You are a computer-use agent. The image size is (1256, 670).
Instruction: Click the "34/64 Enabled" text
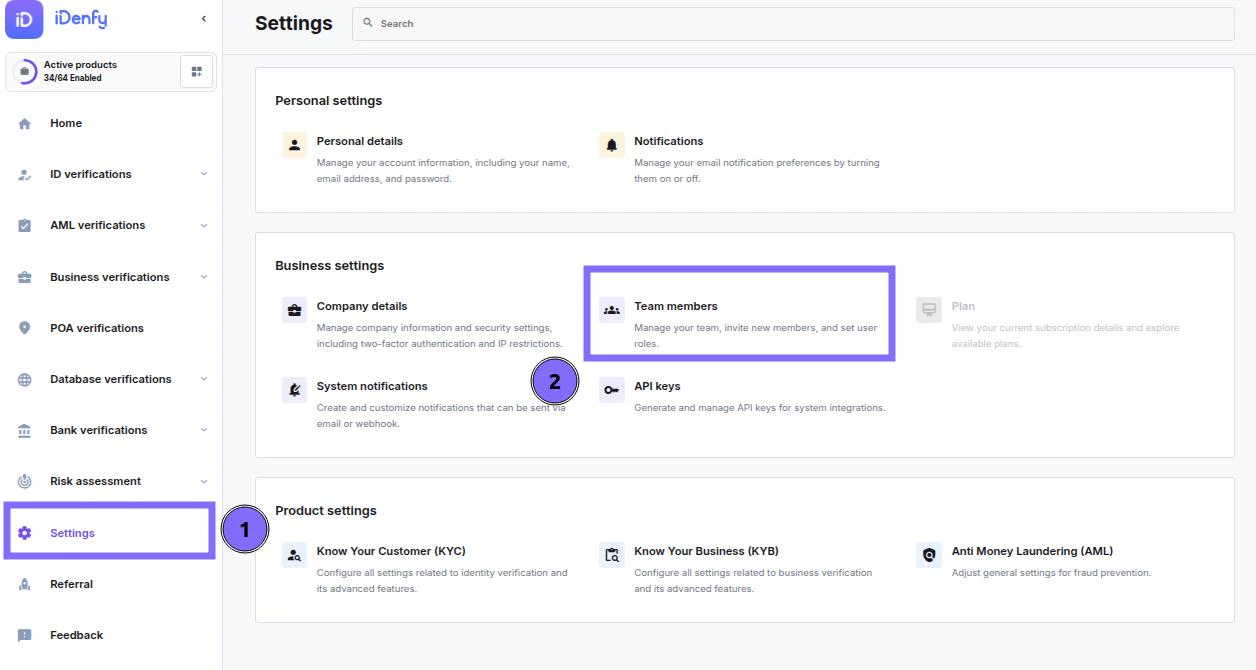73,78
